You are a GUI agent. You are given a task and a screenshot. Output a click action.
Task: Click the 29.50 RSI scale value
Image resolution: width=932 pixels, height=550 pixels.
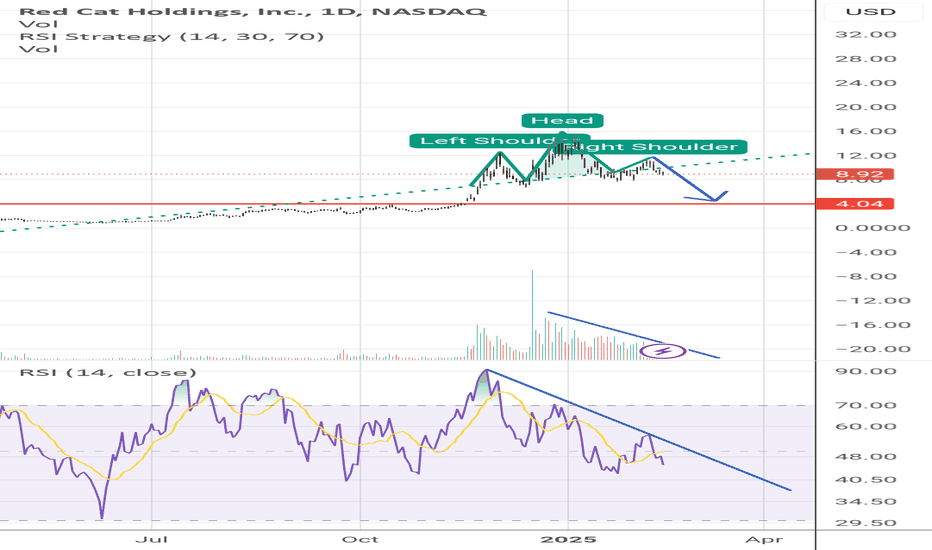tap(865, 523)
